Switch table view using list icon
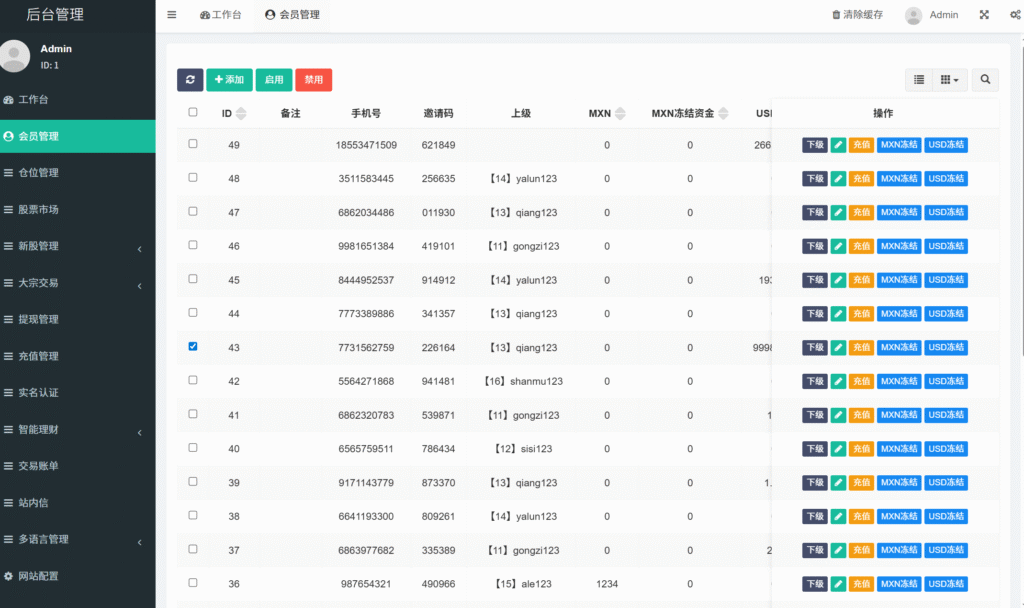1024x608 pixels. (x=918, y=80)
